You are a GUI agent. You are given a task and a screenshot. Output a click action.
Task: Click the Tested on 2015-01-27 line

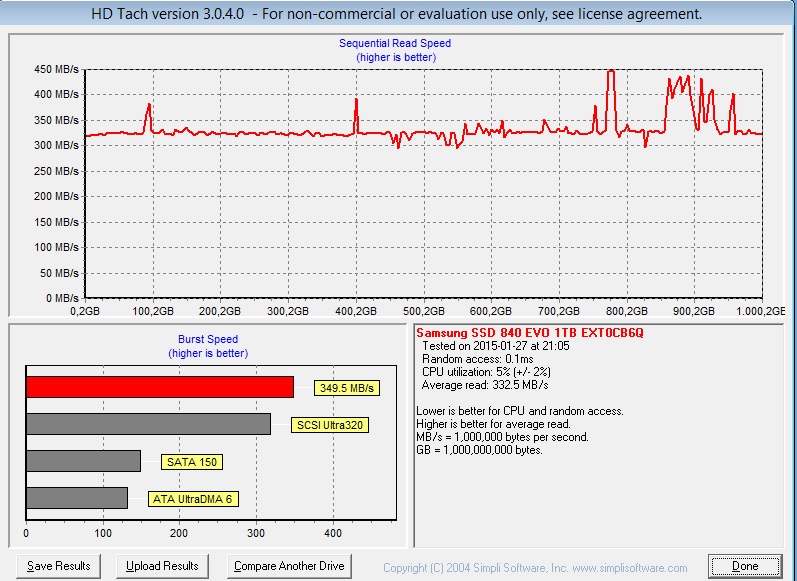pos(496,346)
